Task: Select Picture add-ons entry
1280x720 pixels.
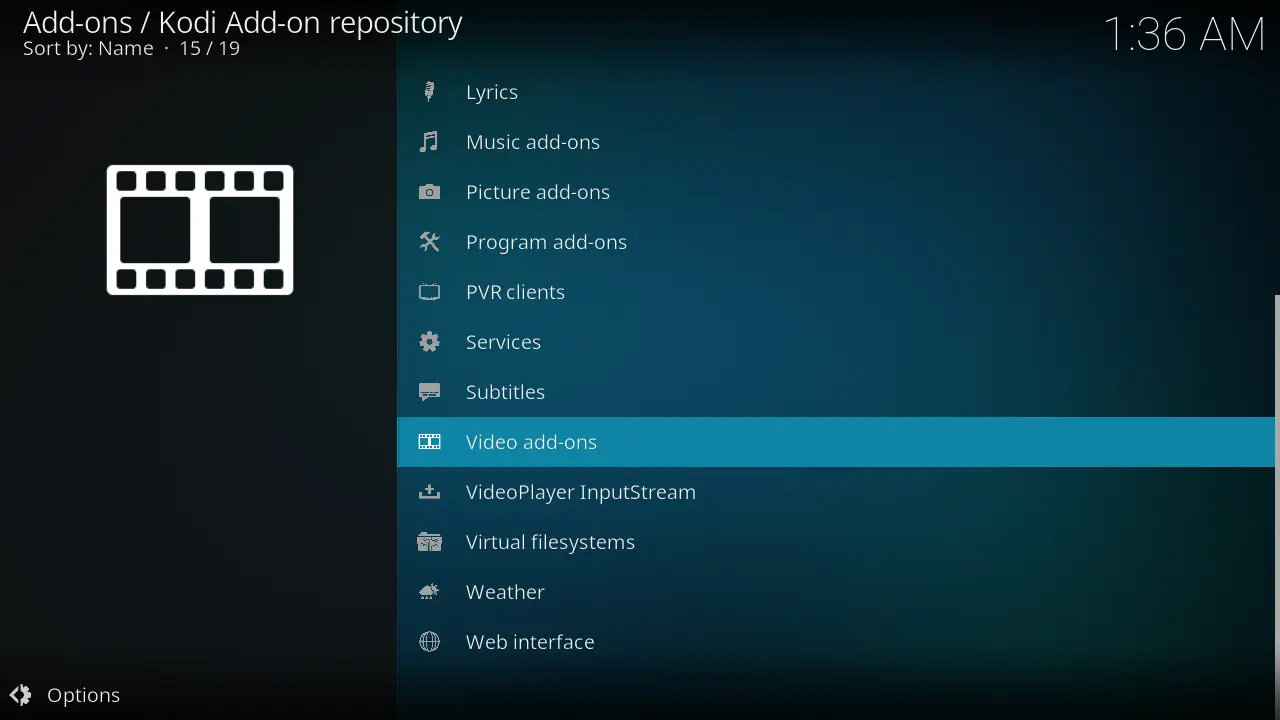Action: coord(838,192)
